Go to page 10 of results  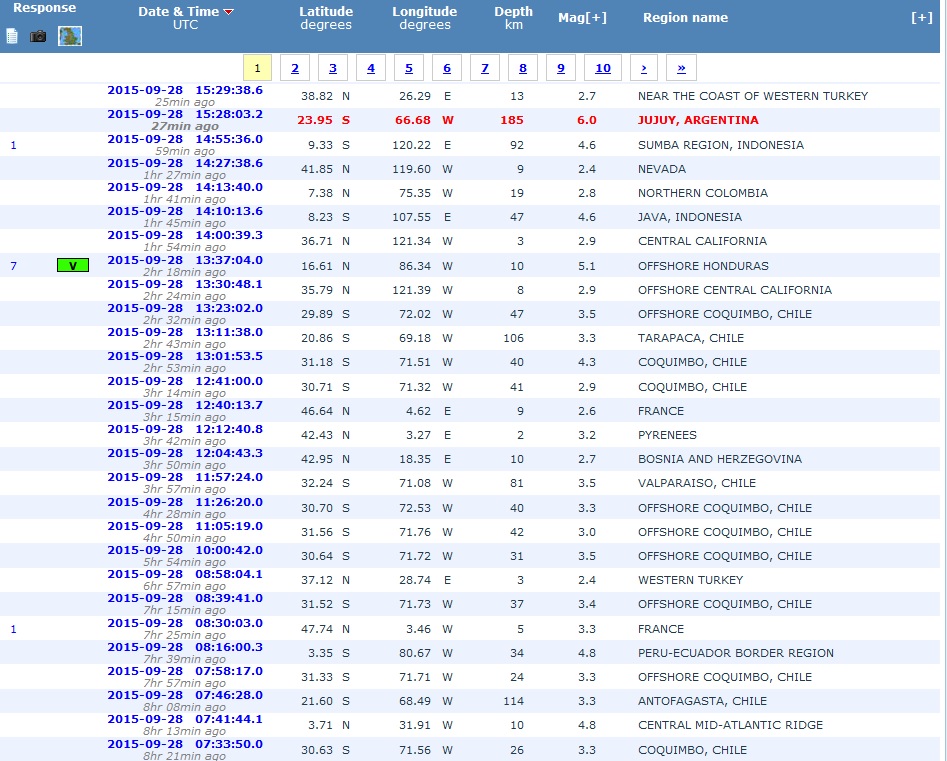pyautogui.click(x=603, y=68)
